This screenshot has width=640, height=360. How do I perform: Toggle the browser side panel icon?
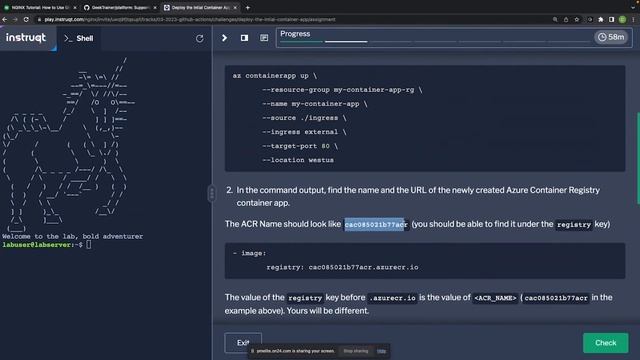[x=611, y=19]
